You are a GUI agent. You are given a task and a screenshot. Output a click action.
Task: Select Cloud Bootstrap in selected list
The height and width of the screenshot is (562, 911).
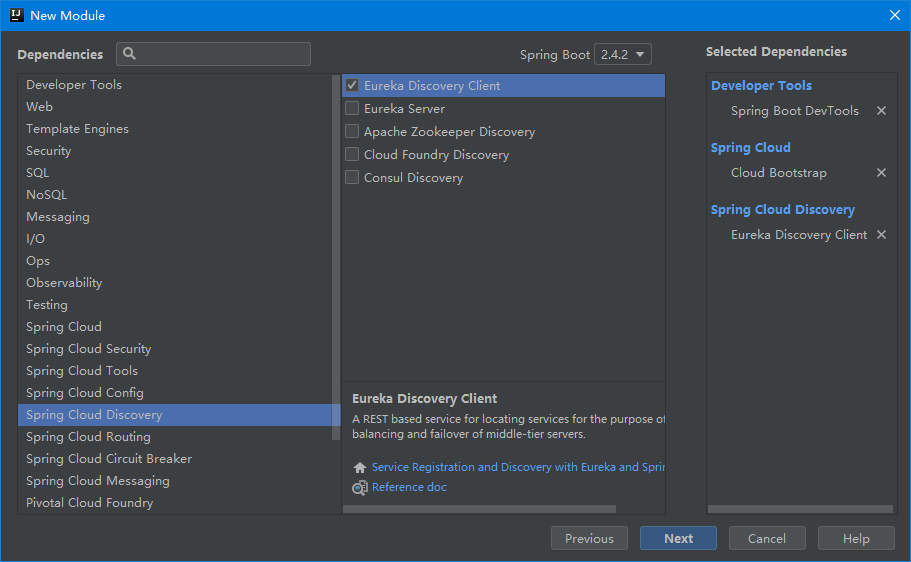point(779,173)
